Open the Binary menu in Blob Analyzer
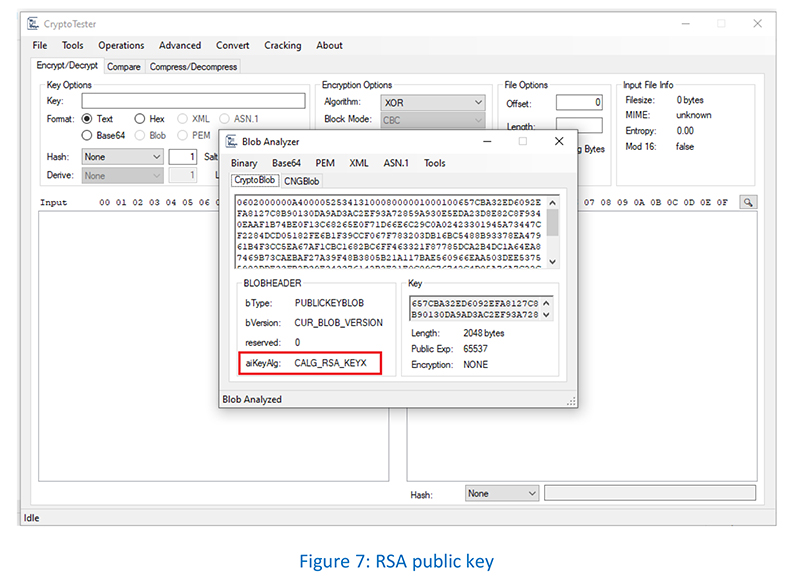 244,163
